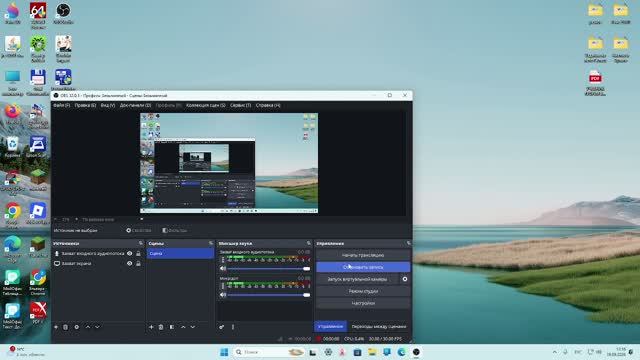Viewport: 640px width, 360px height.
Task: Move scene down in Сцены toolbar
Action: point(193,327)
